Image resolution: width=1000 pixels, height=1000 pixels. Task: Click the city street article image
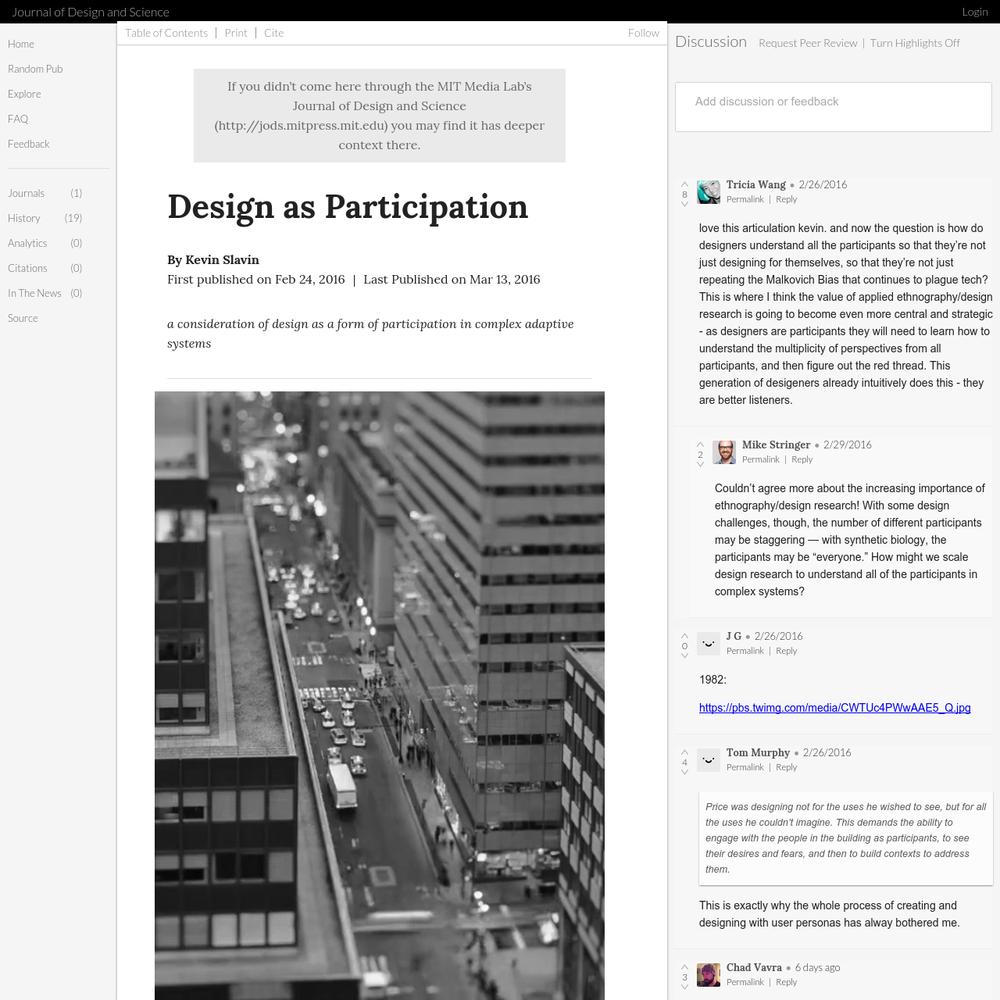379,695
